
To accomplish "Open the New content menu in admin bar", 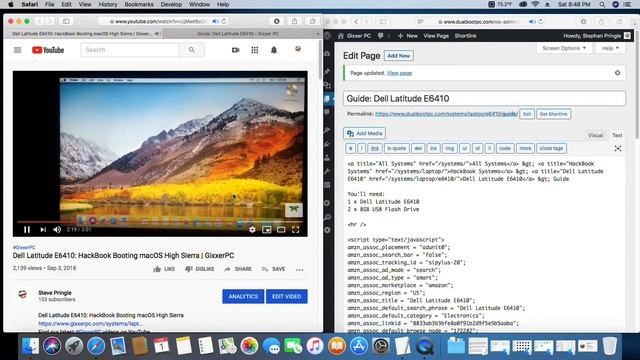I will tap(407, 36).
